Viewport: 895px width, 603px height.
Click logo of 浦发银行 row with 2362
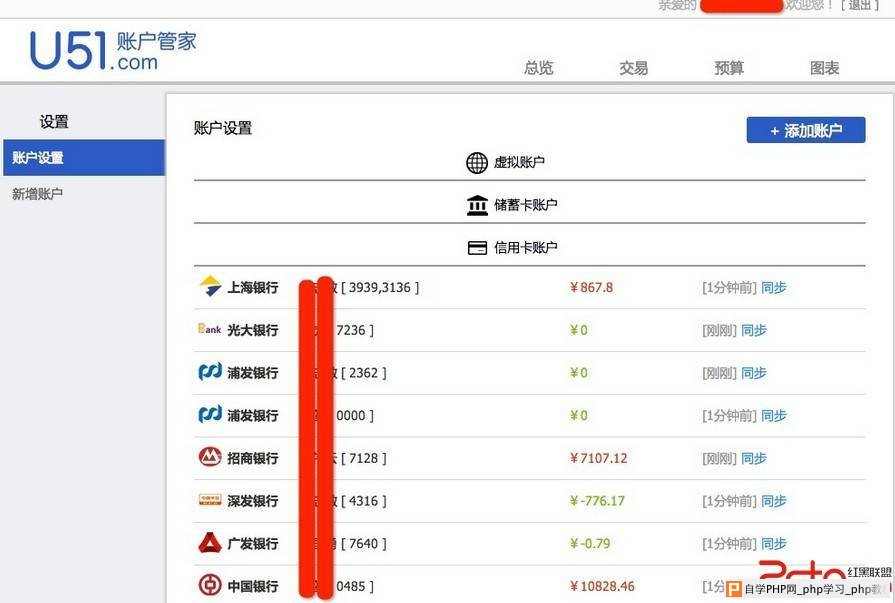pos(209,372)
